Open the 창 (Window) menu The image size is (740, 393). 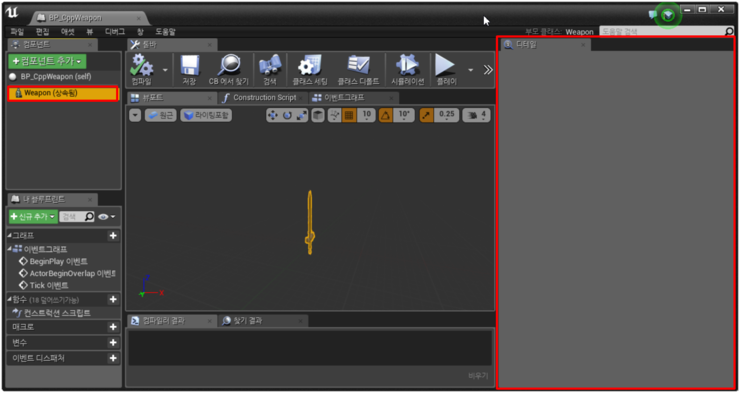(140, 32)
